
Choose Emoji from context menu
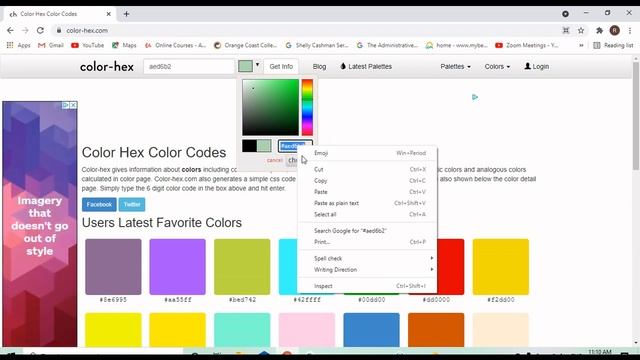point(367,153)
